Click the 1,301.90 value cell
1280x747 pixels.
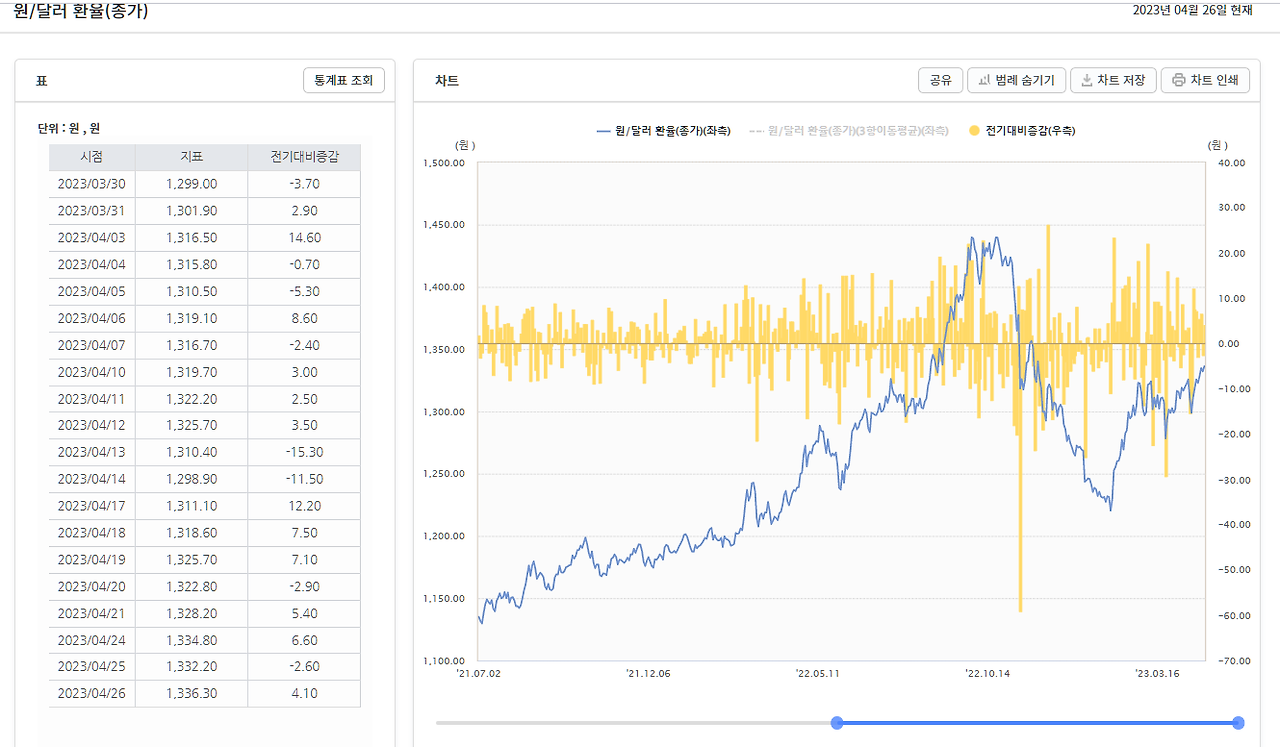coord(191,211)
